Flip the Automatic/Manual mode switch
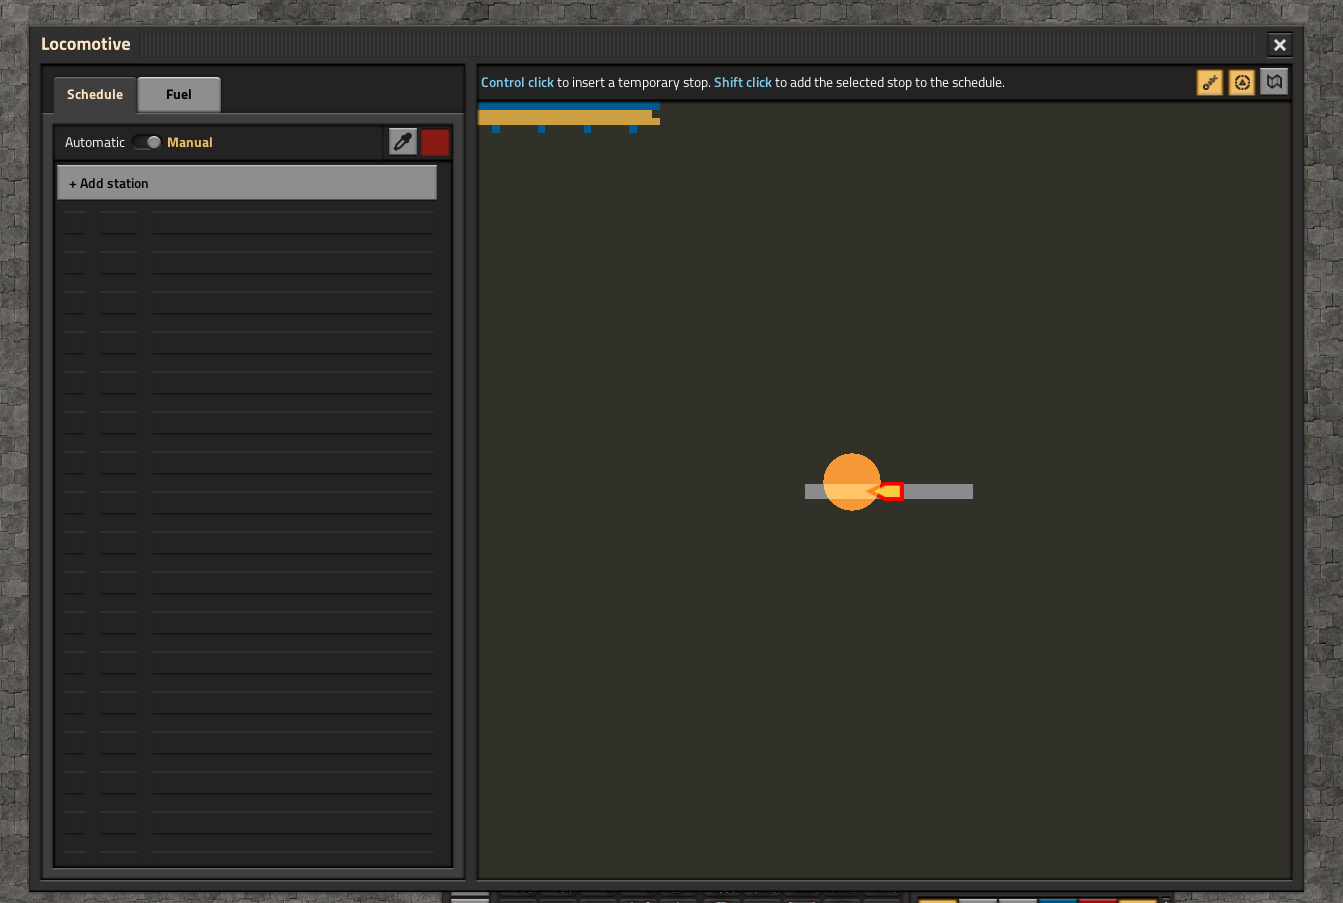Viewport: 1343px width, 903px height. click(146, 142)
